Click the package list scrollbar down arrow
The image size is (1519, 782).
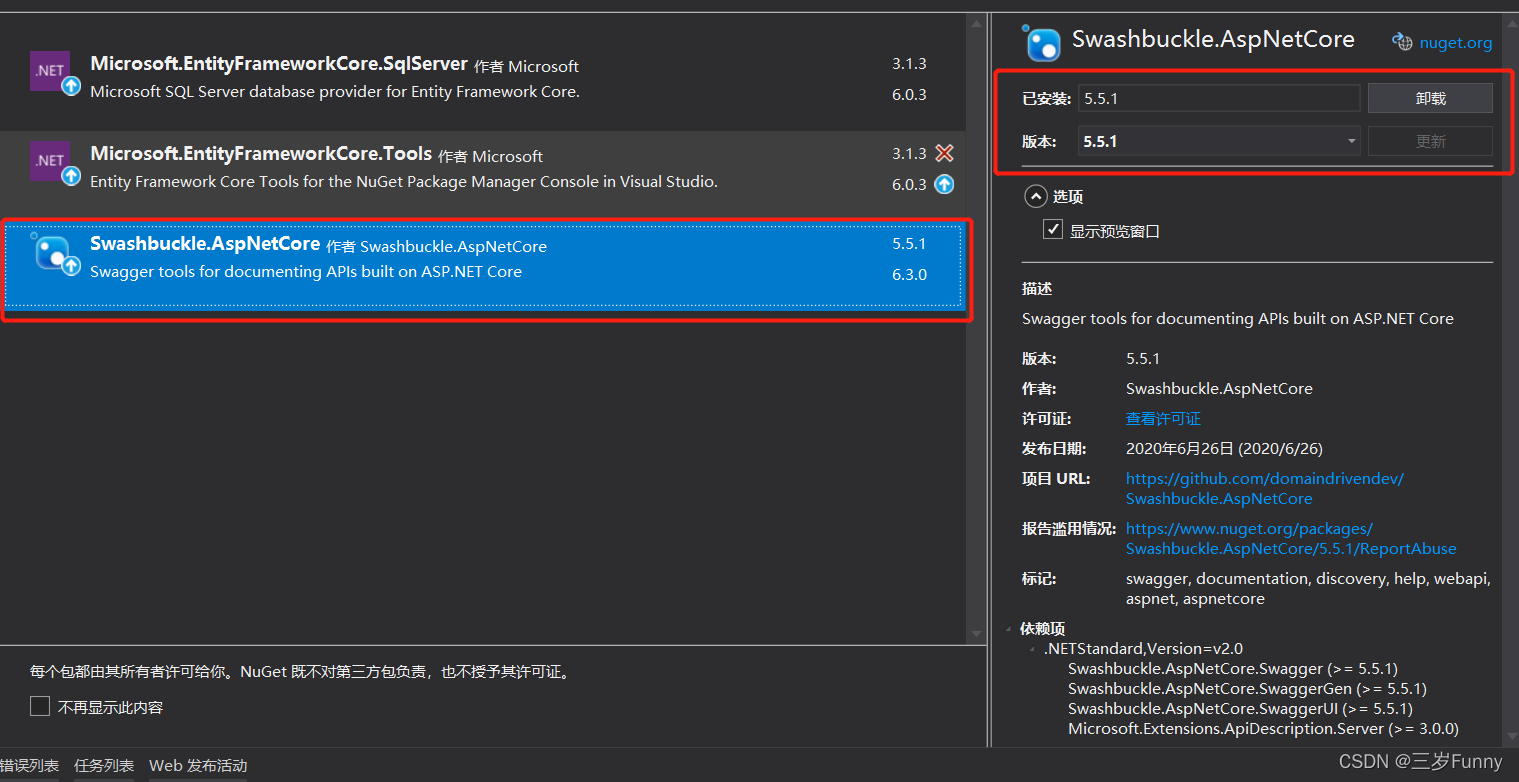977,634
